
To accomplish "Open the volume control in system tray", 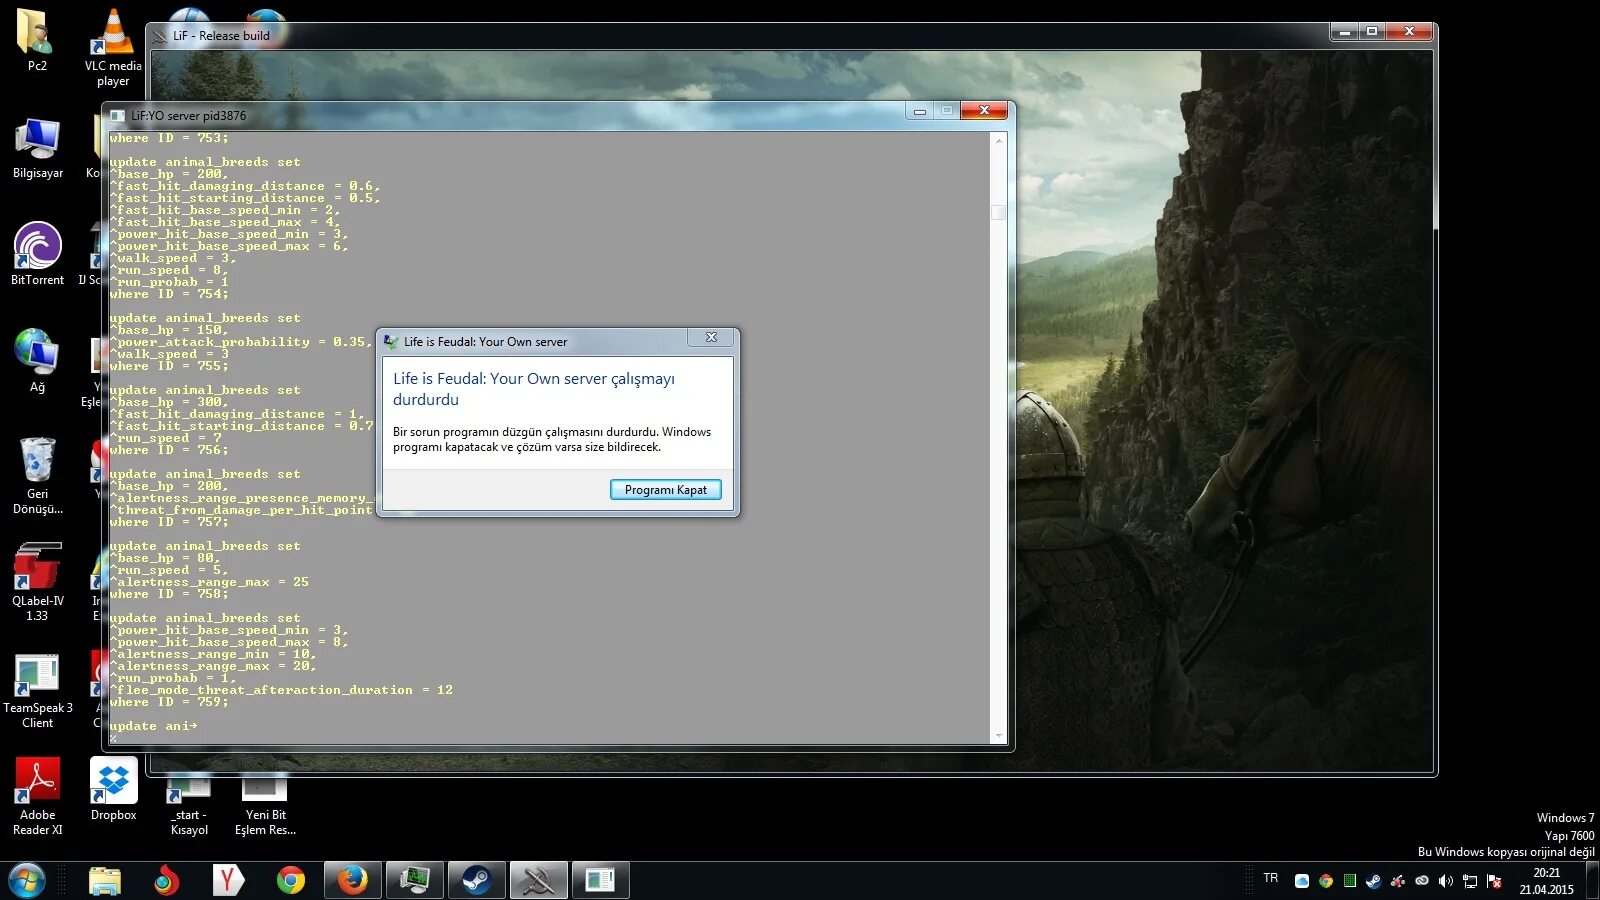I will click(1446, 881).
